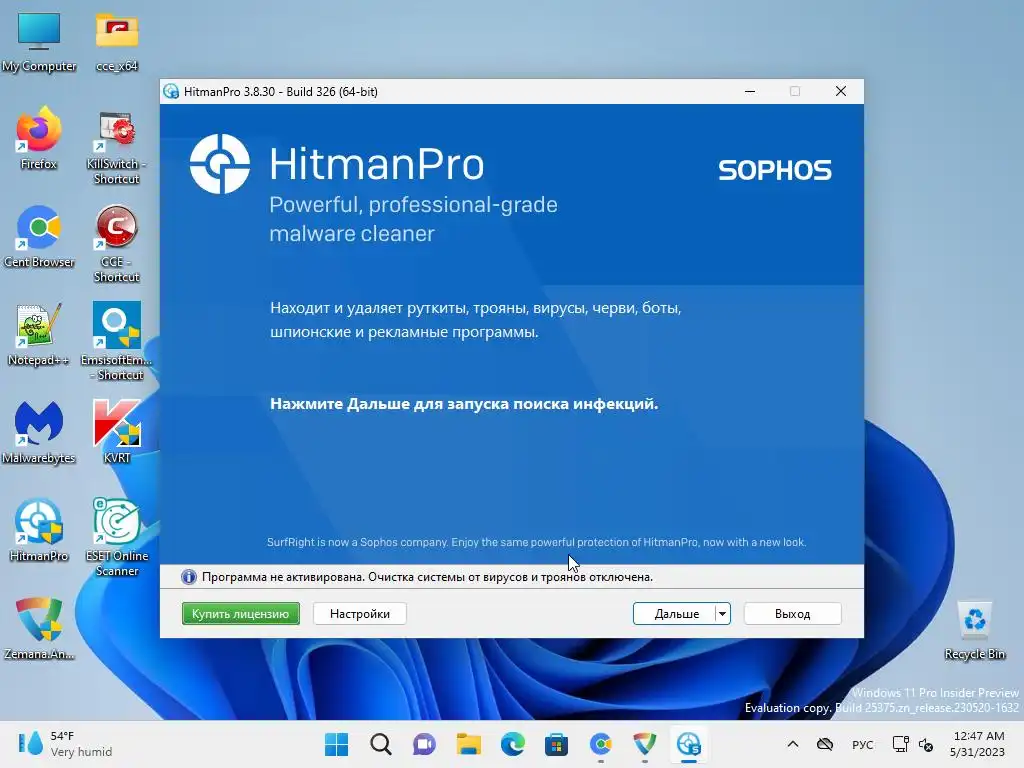This screenshot has height=768, width=1024.
Task: Click 'Нажмите Дальше для запуска поиска инфекций' text
Action: pyautogui.click(x=464, y=404)
